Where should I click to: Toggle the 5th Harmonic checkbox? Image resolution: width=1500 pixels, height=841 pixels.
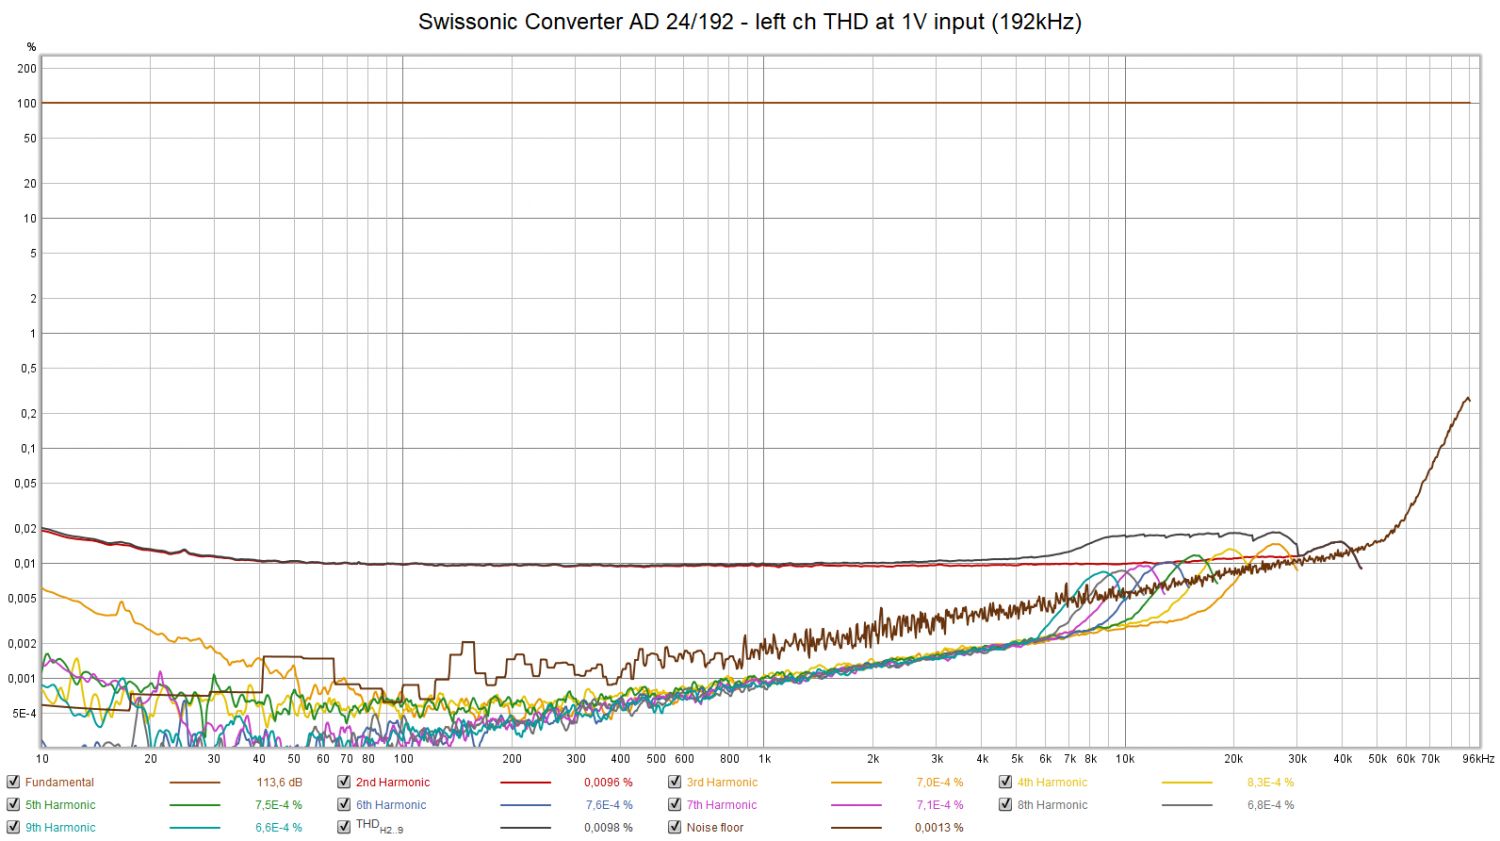click(13, 804)
